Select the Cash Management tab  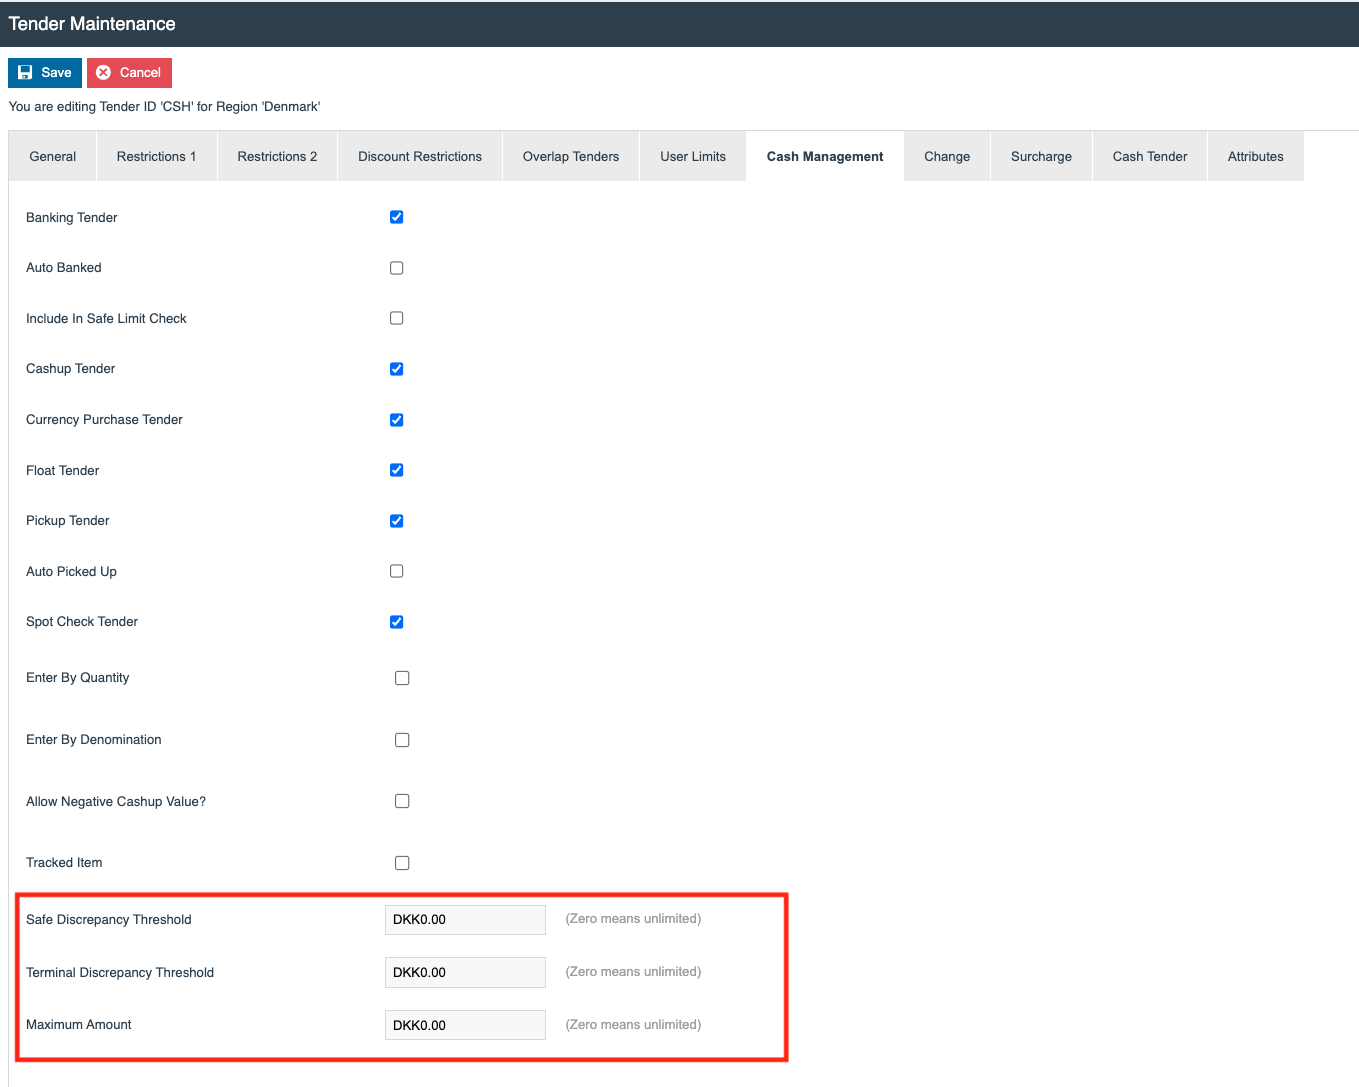(x=825, y=157)
